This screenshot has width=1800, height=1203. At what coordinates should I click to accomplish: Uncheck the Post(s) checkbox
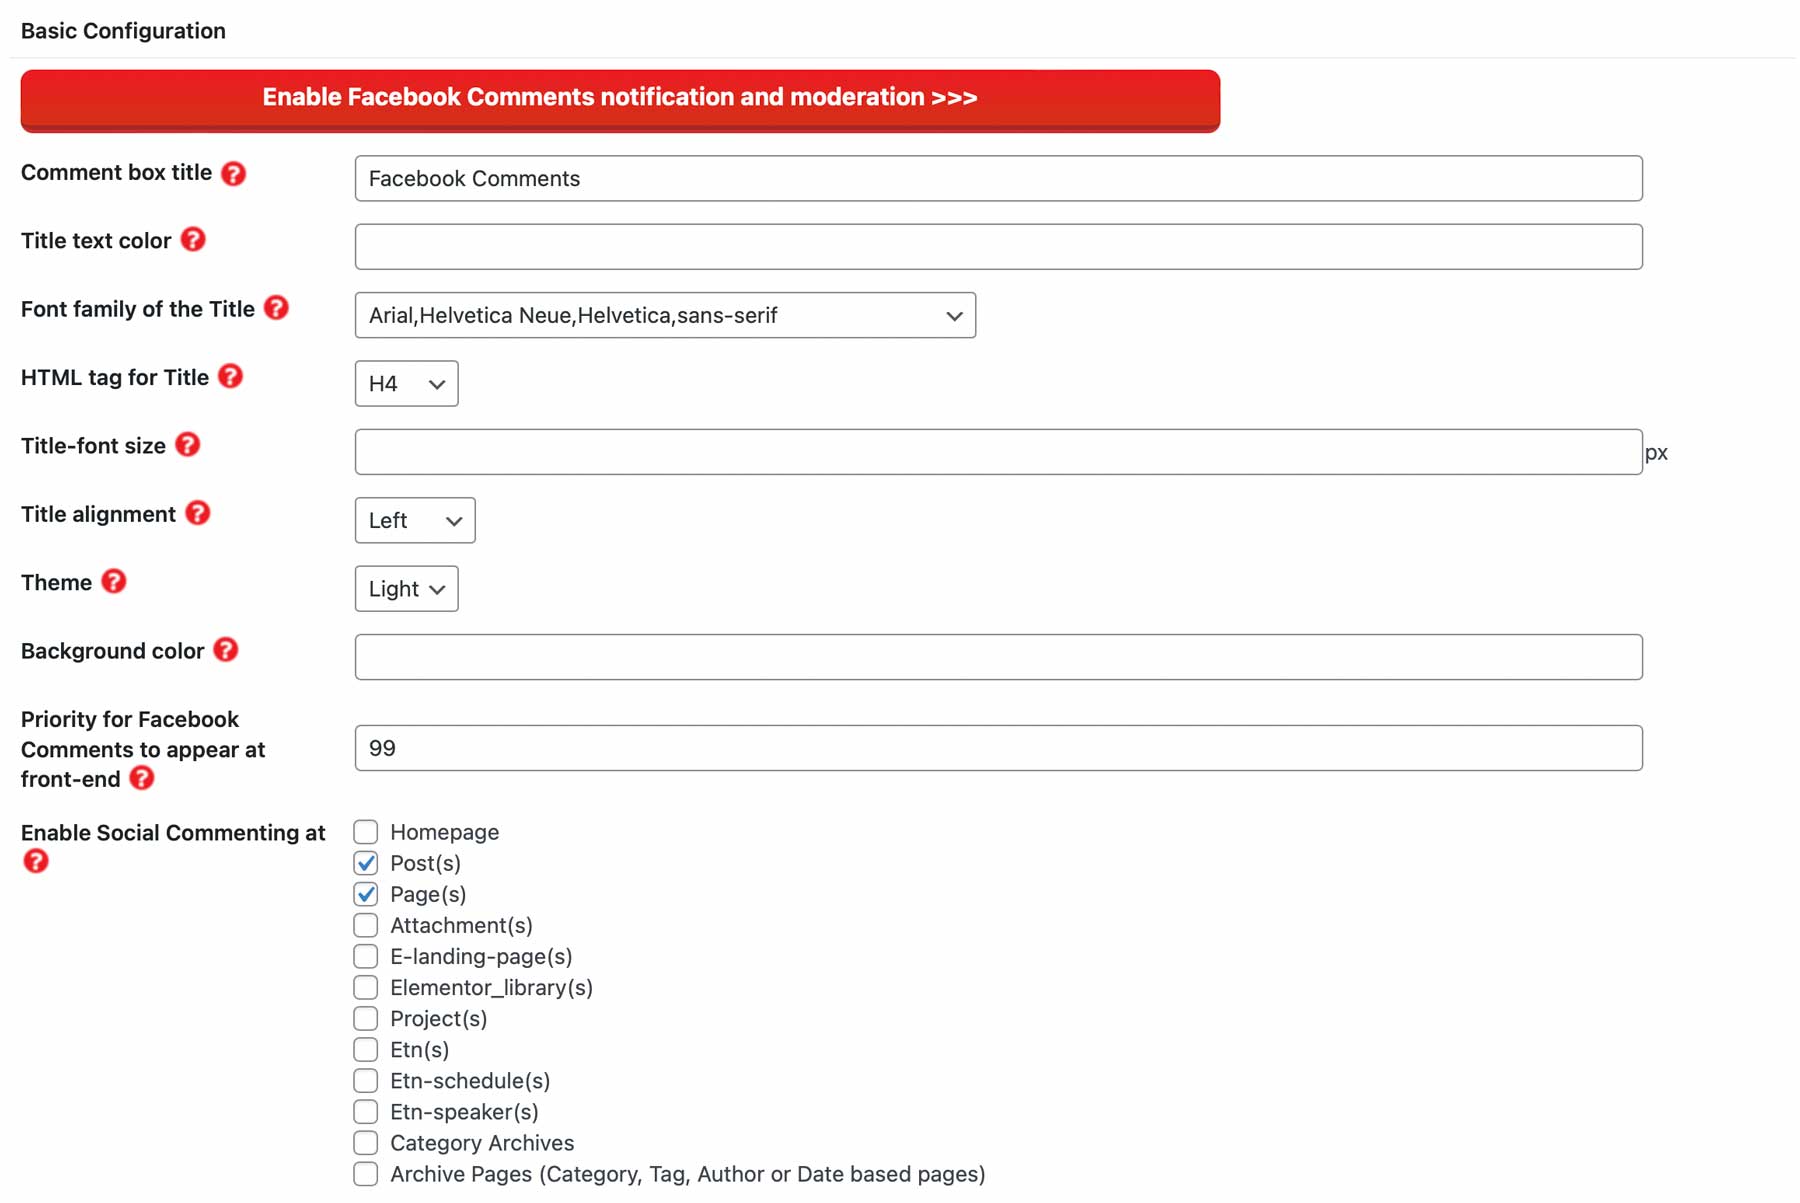365,863
